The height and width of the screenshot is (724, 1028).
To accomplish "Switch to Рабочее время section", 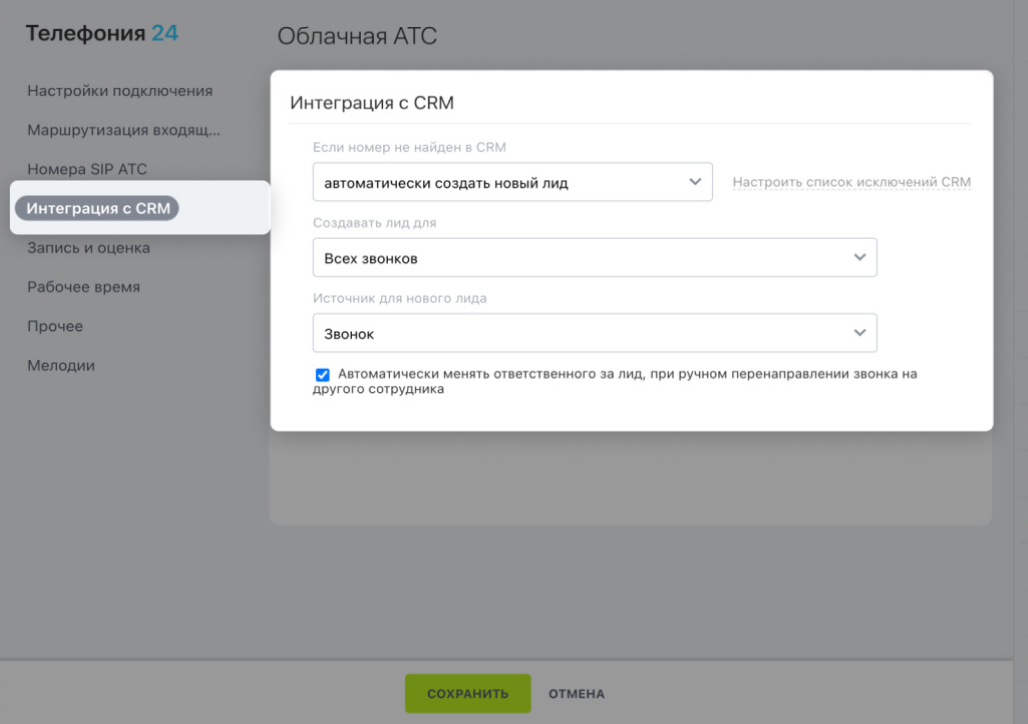I will 83,287.
